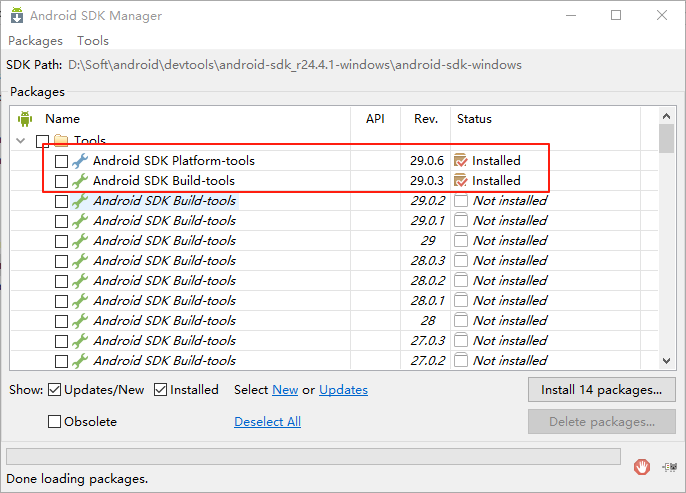The width and height of the screenshot is (686, 493).
Task: Select Build-tools row name with revision 29.0.1
Action: (x=165, y=220)
